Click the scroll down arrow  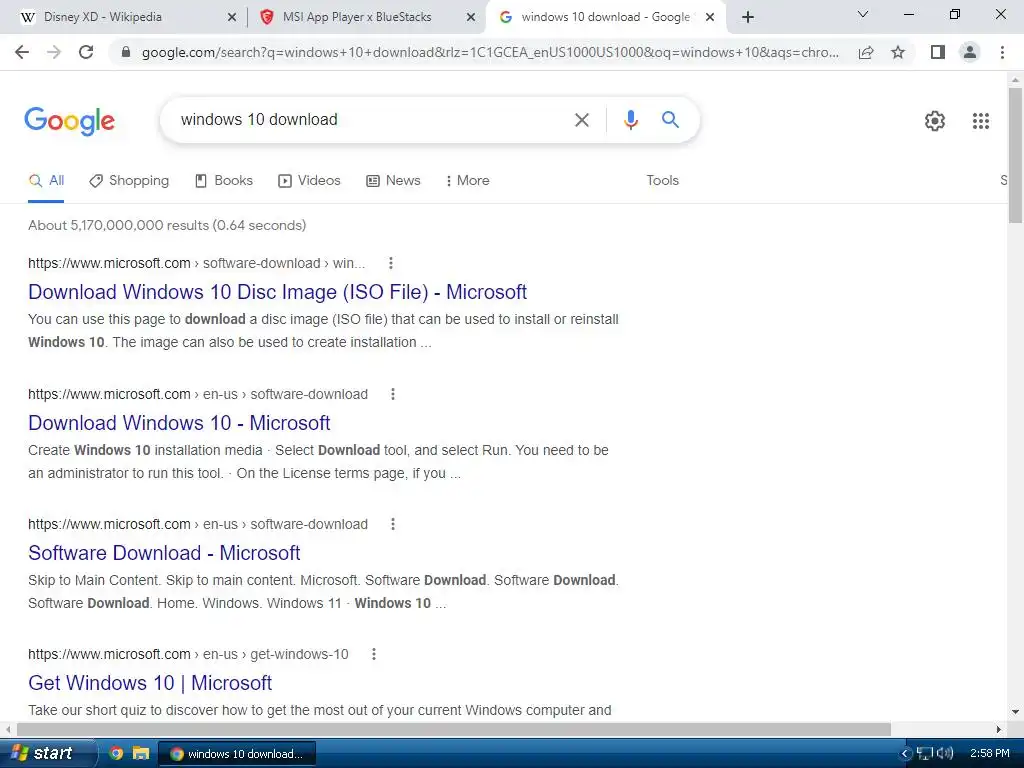(x=1015, y=711)
